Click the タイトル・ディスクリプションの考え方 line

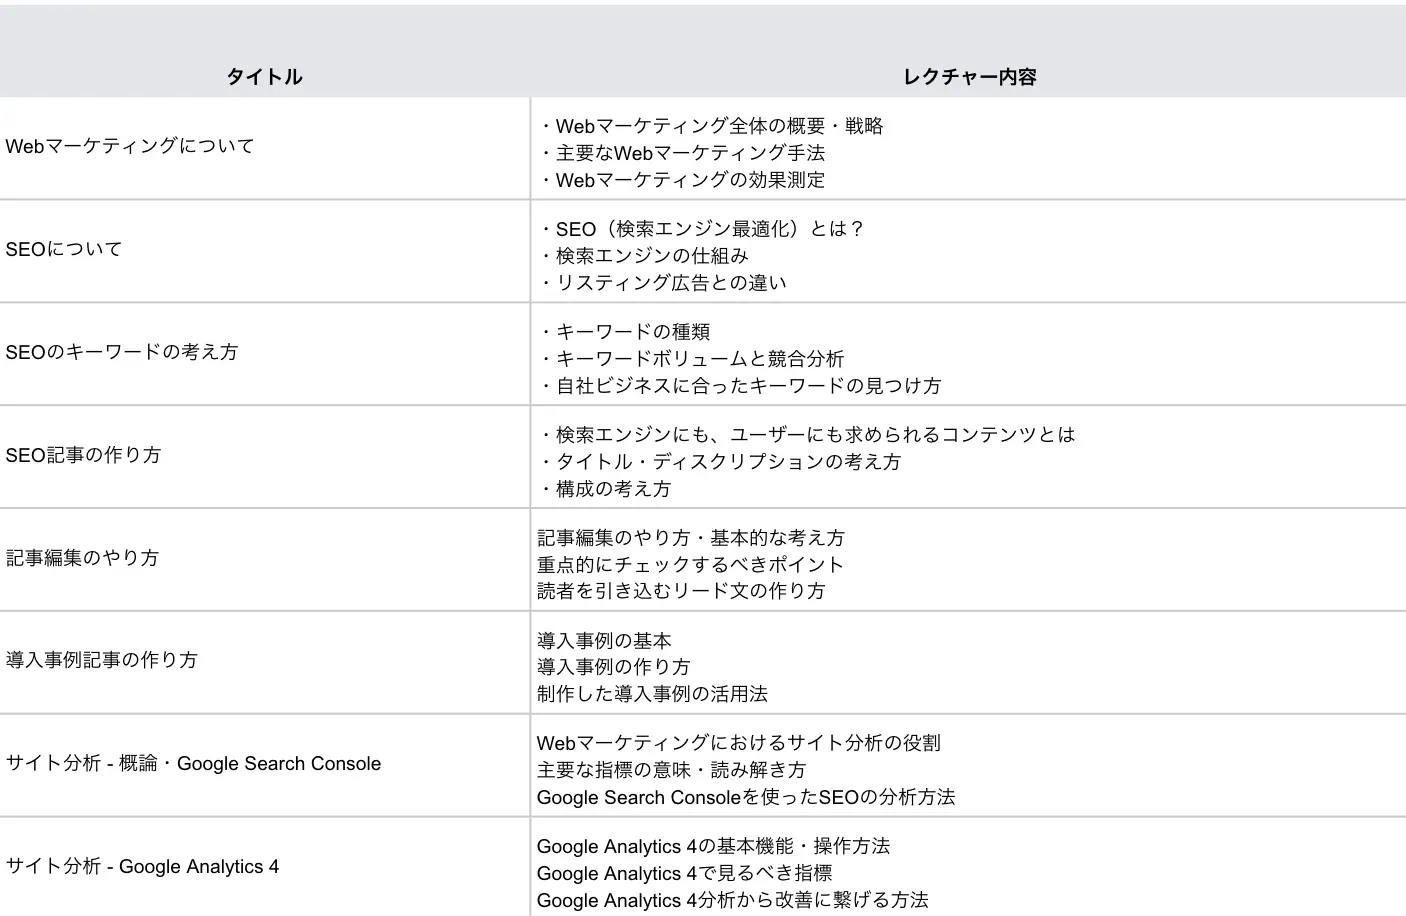point(720,462)
